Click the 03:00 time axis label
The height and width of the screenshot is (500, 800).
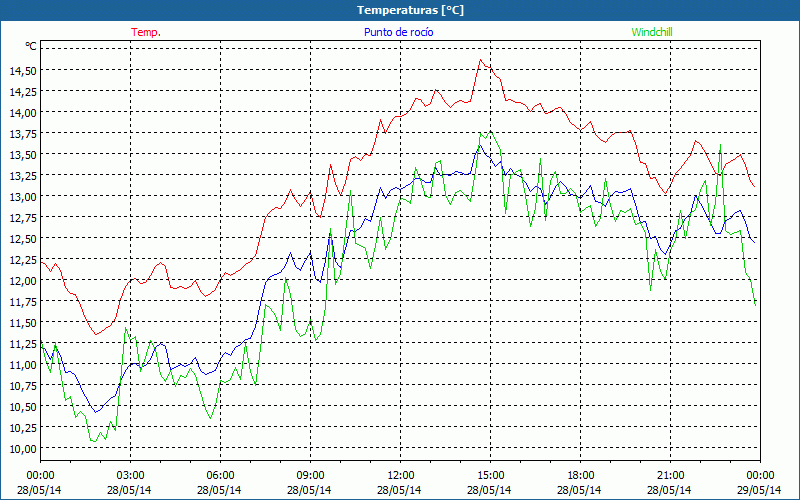pyautogui.click(x=131, y=475)
